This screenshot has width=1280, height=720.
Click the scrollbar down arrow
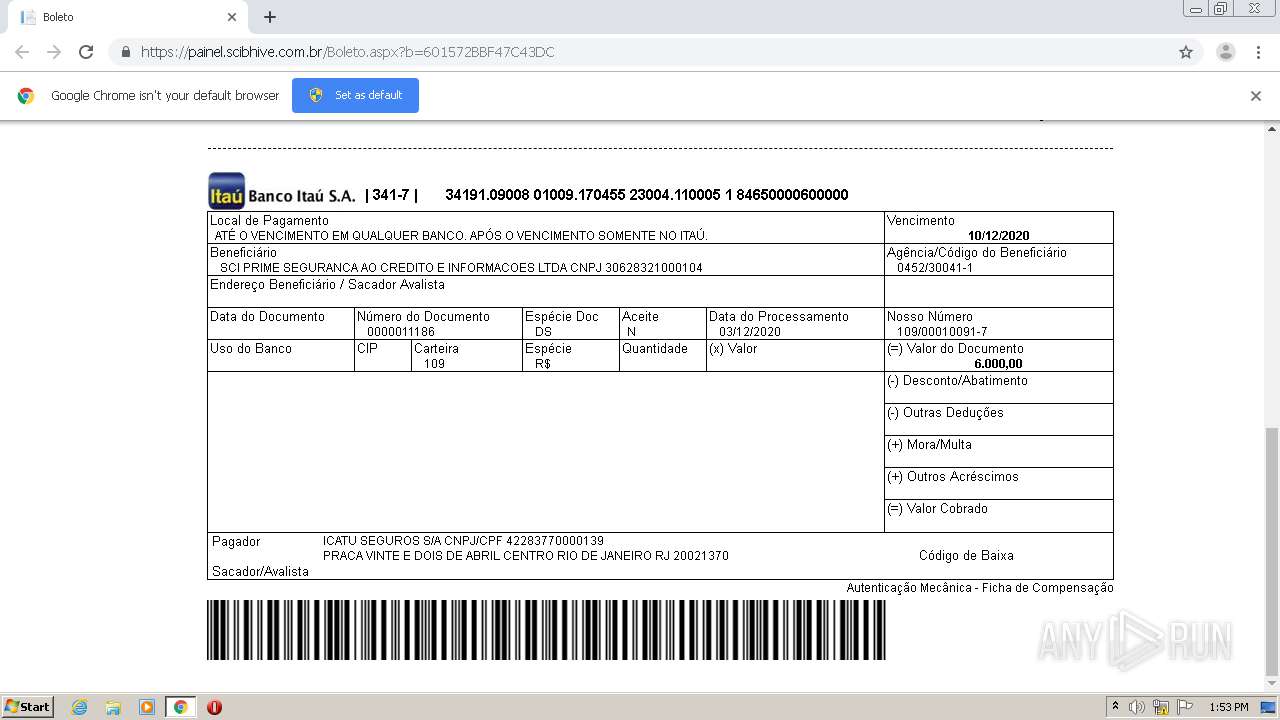[x=1272, y=684]
